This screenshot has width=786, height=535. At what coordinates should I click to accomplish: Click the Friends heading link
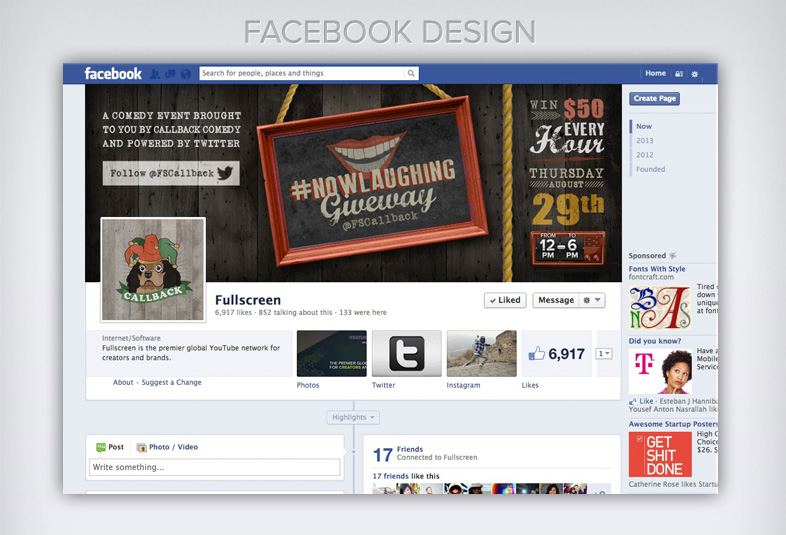point(410,449)
